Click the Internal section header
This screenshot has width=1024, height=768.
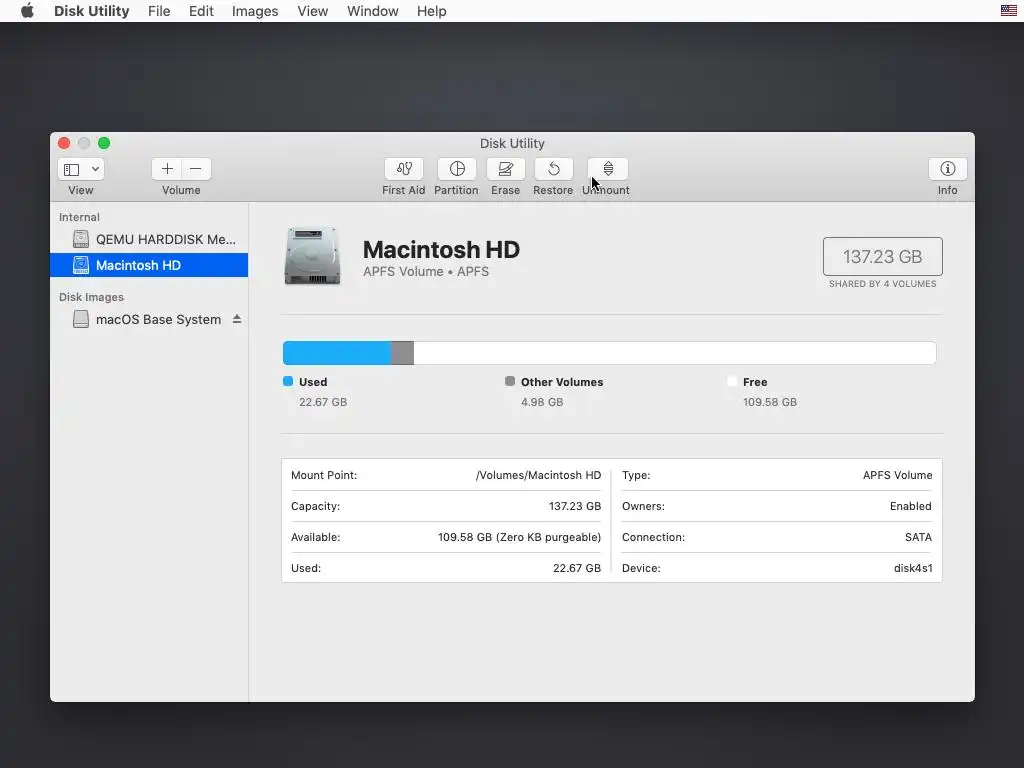pyautogui.click(x=79, y=217)
